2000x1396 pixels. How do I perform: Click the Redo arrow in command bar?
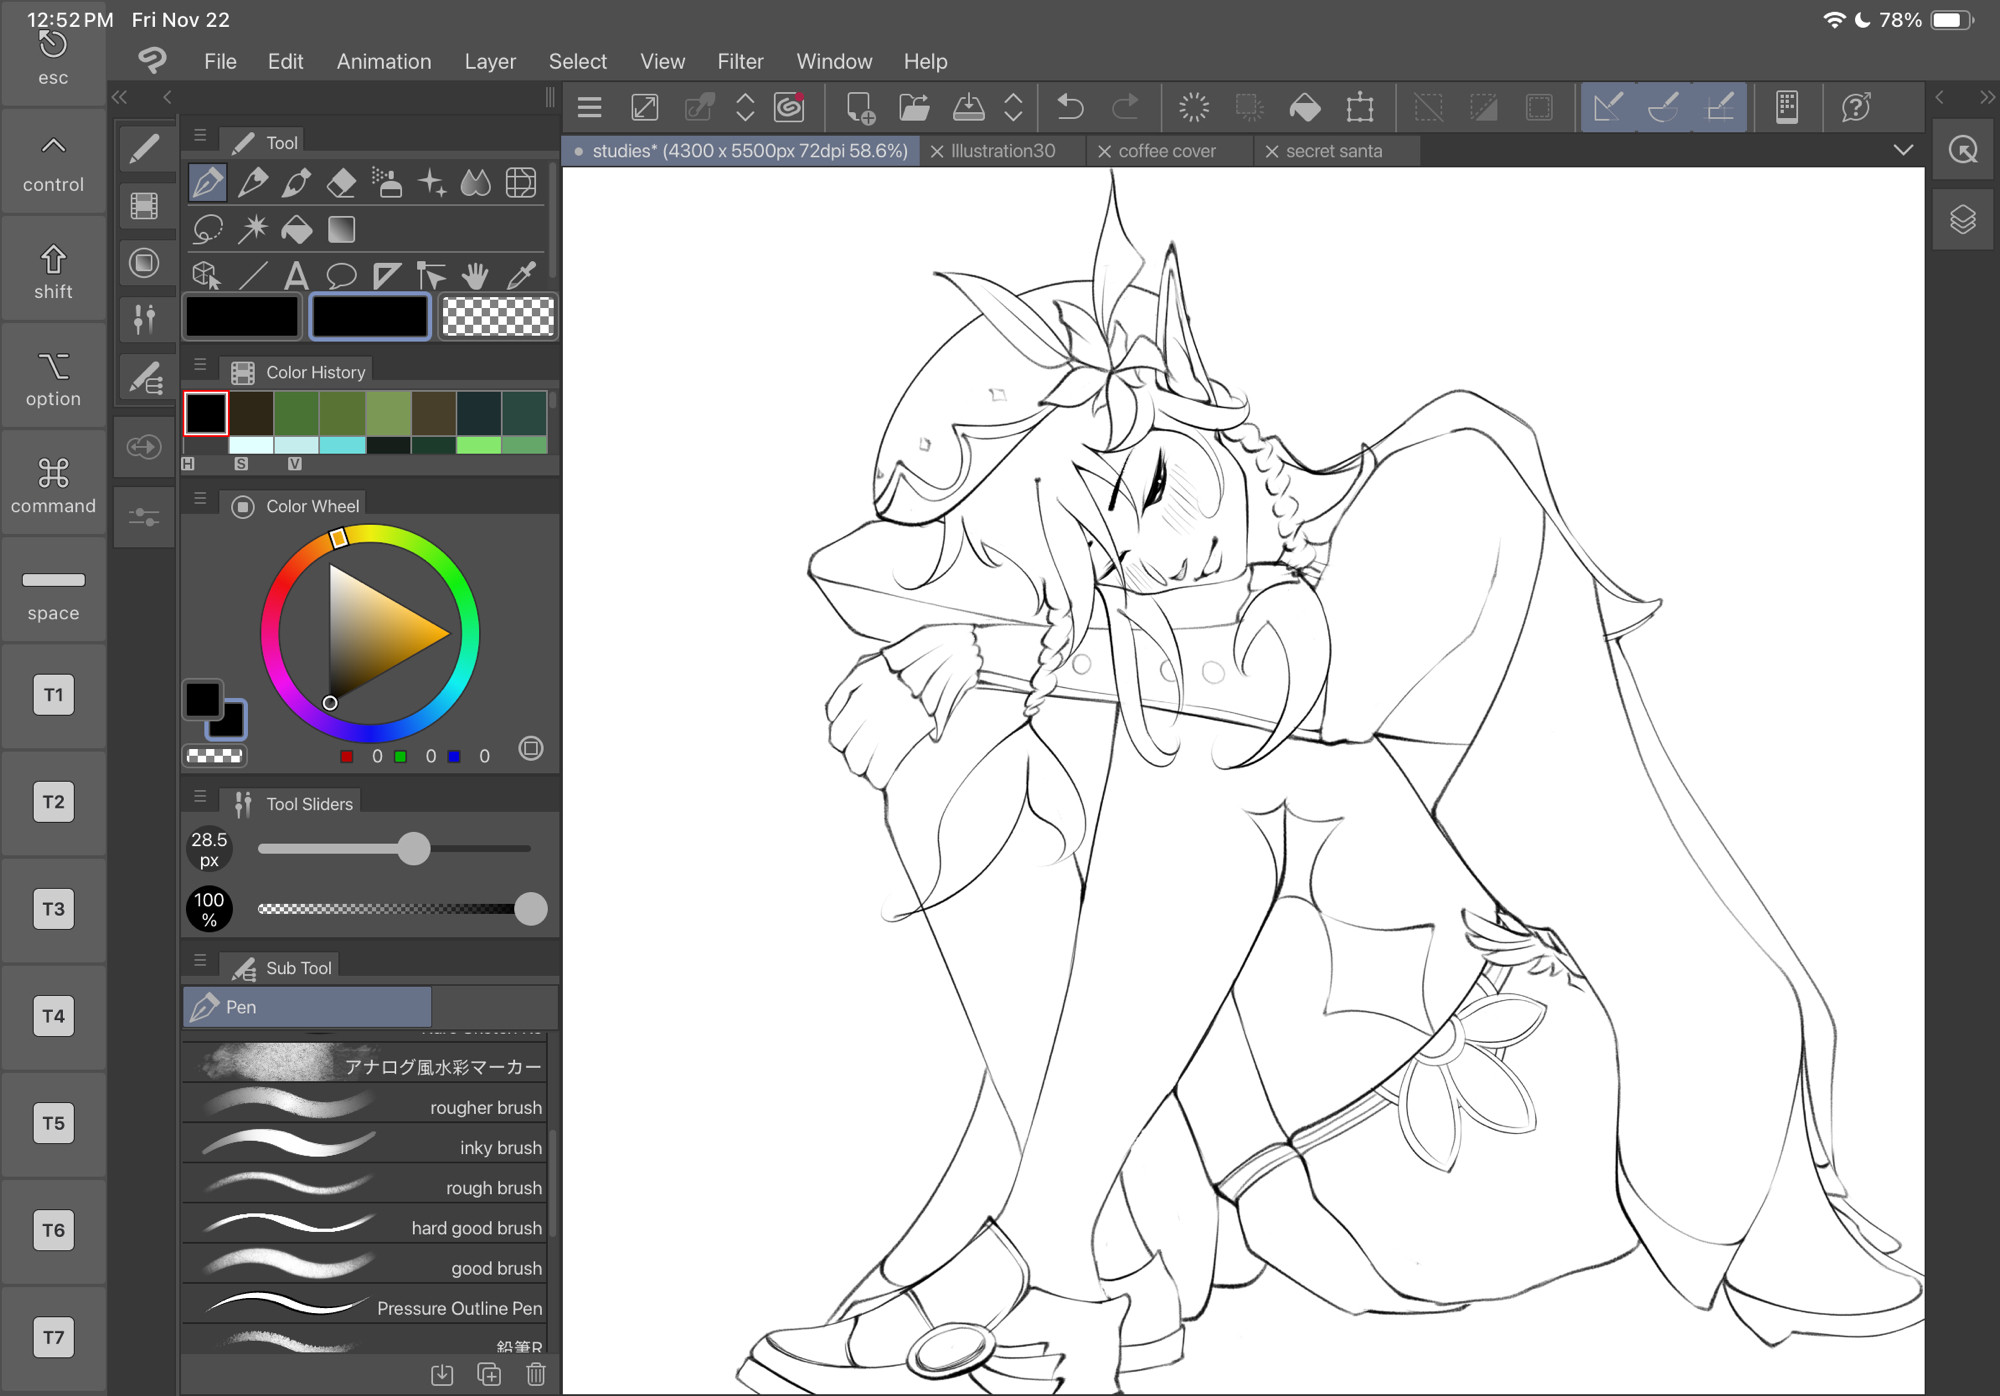tap(1126, 107)
